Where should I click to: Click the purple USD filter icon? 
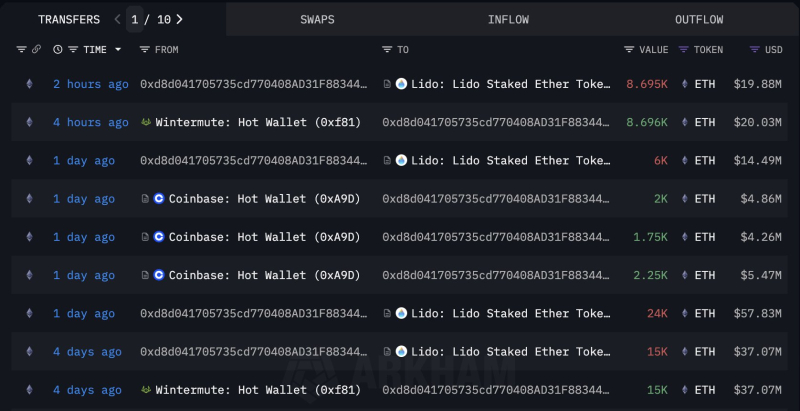755,49
